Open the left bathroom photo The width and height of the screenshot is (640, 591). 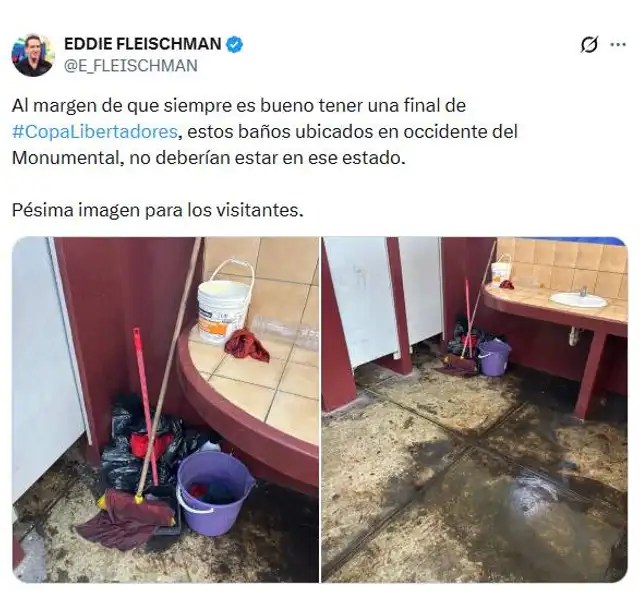point(165,409)
